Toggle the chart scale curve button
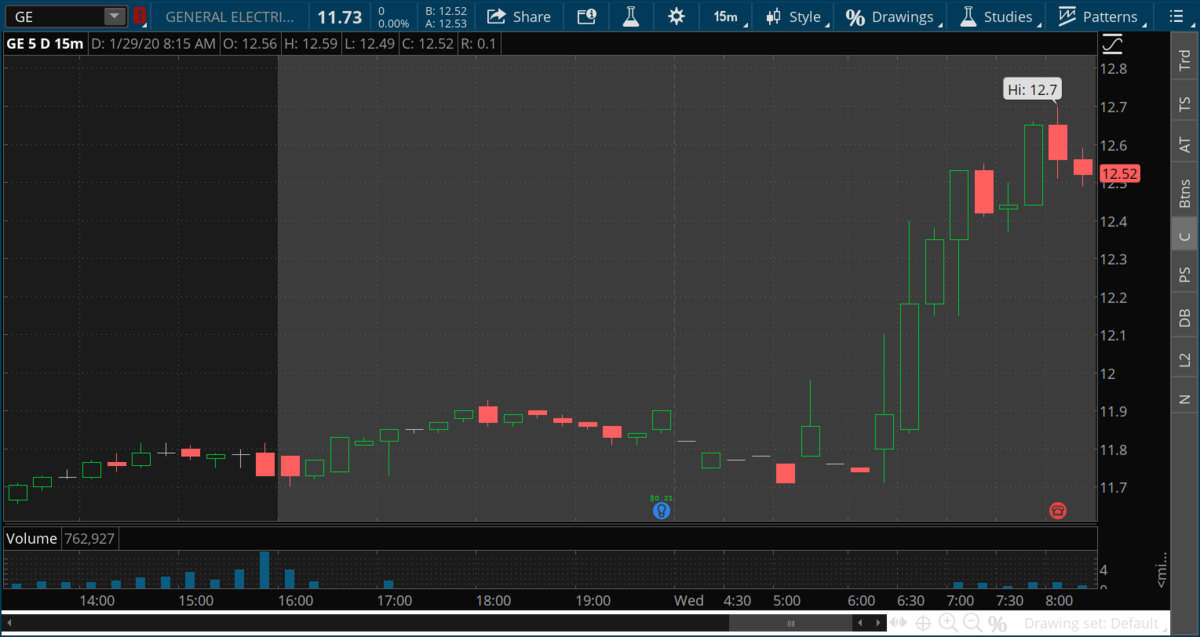The image size is (1200, 637). (1112, 45)
